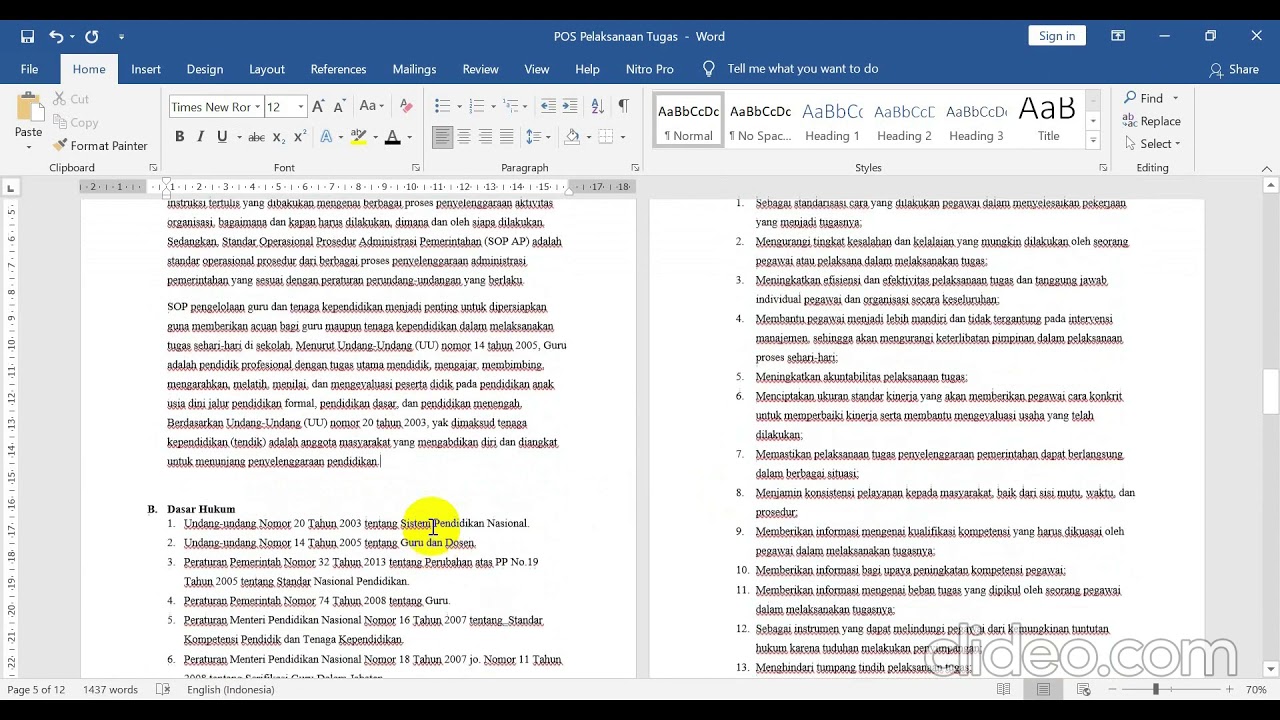Apply the Title style

click(x=1048, y=121)
